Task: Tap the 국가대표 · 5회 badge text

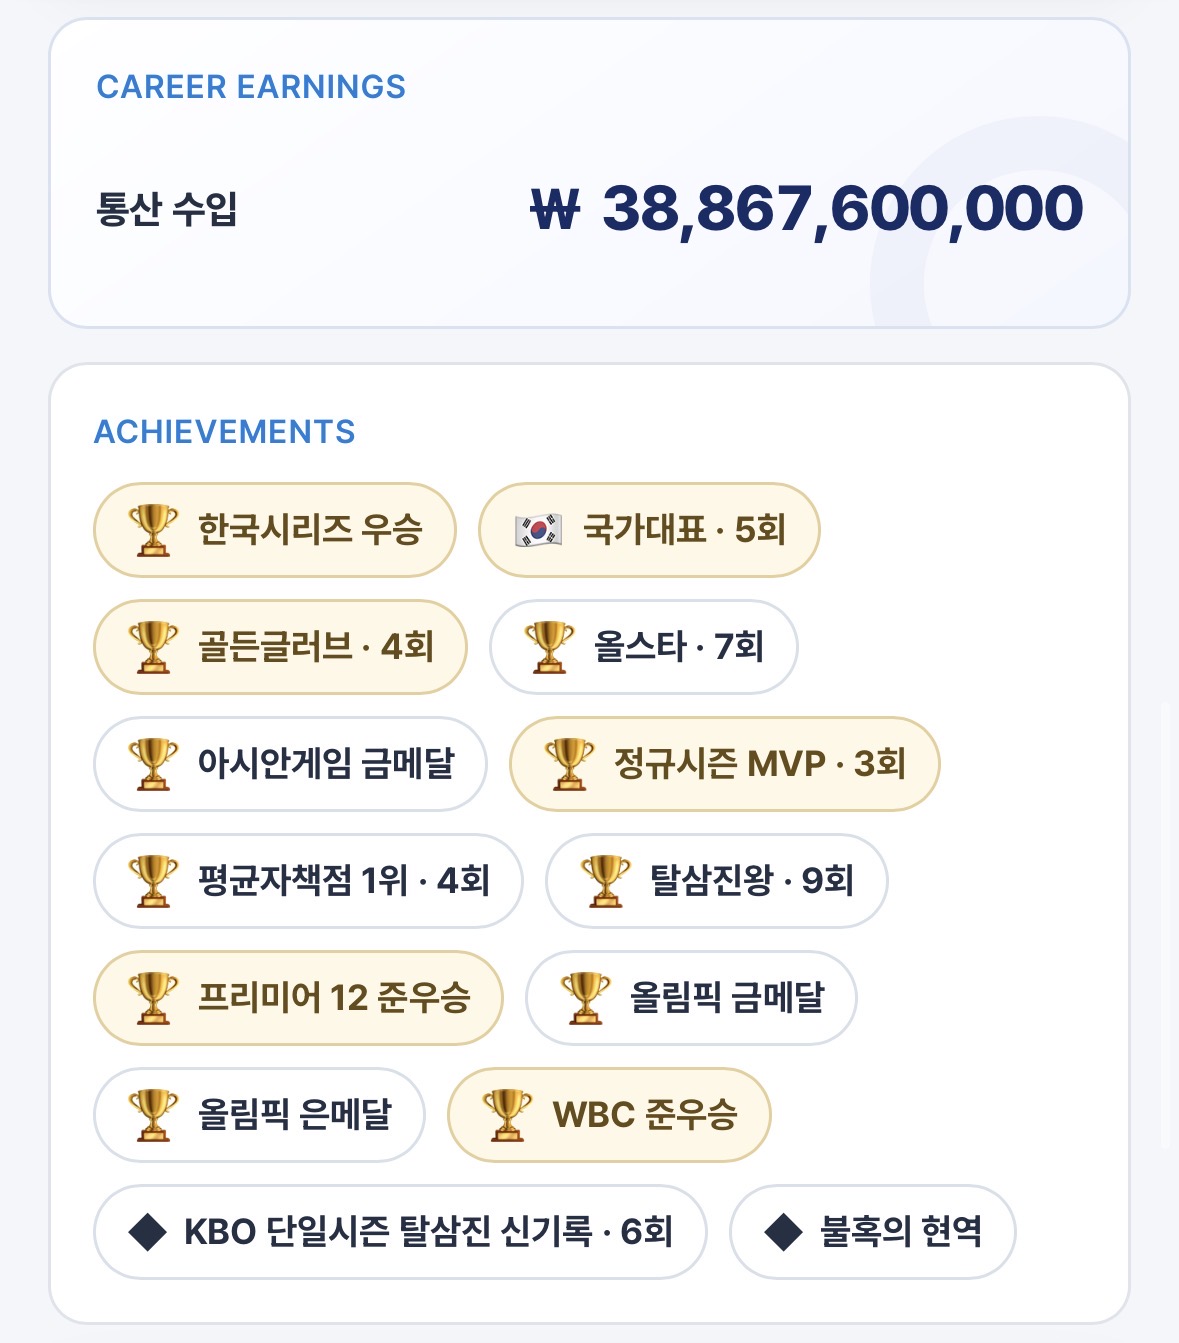Action: pyautogui.click(x=684, y=530)
